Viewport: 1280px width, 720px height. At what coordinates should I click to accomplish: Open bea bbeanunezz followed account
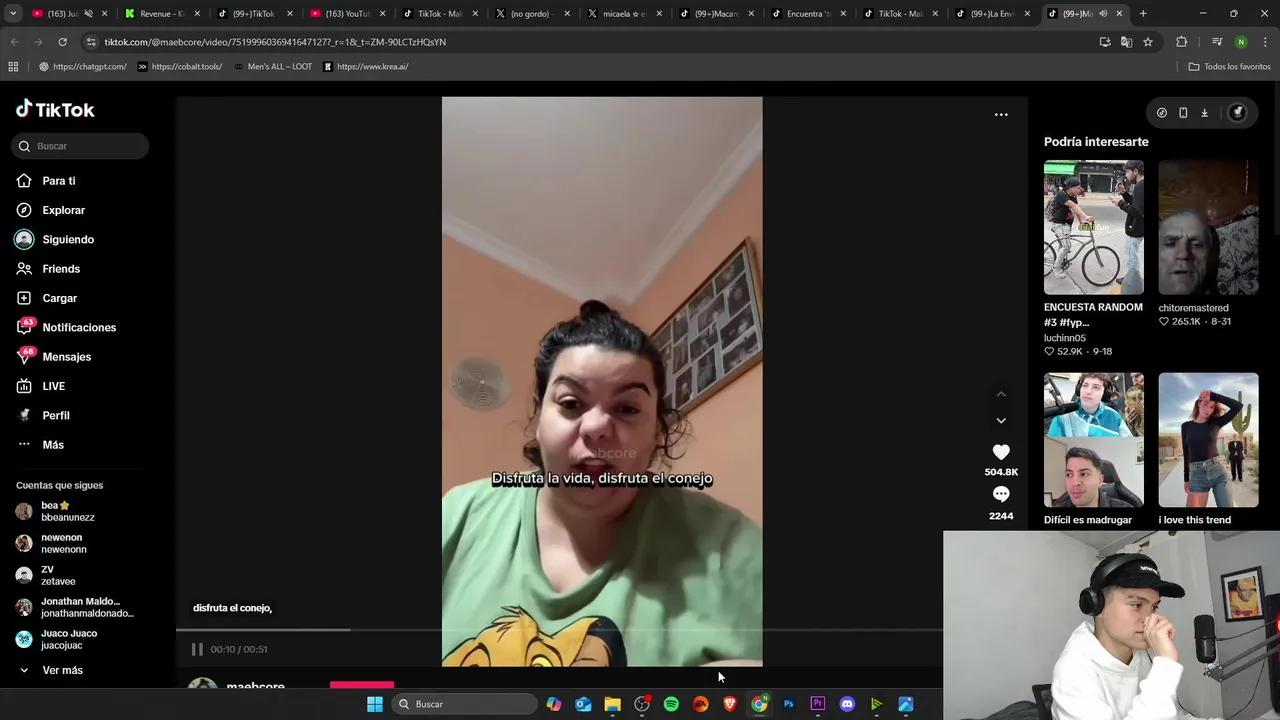point(68,511)
